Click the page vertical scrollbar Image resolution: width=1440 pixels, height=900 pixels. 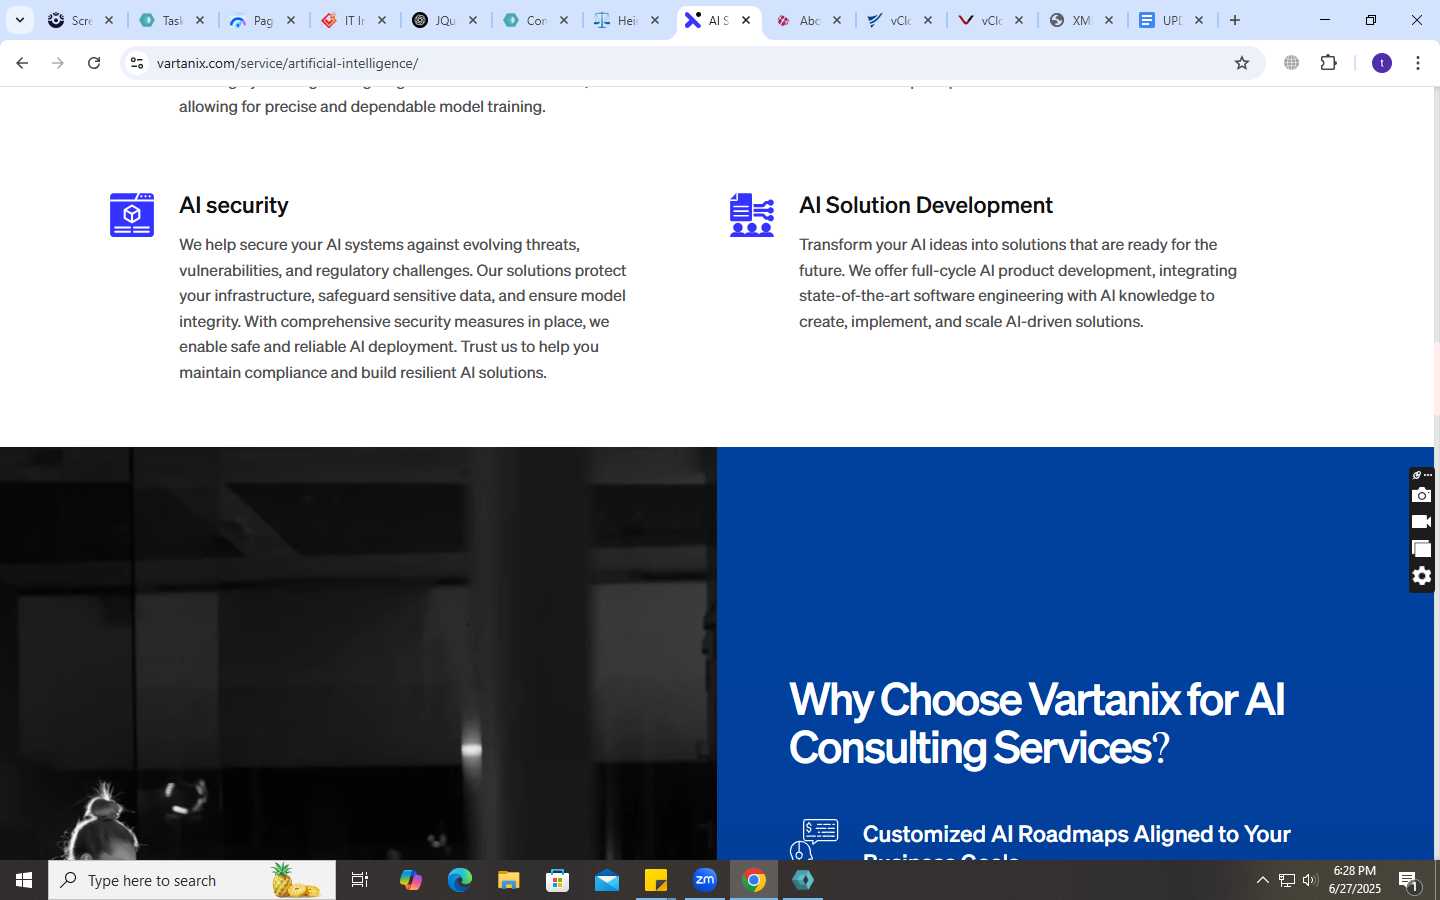pyautogui.click(x=1437, y=380)
